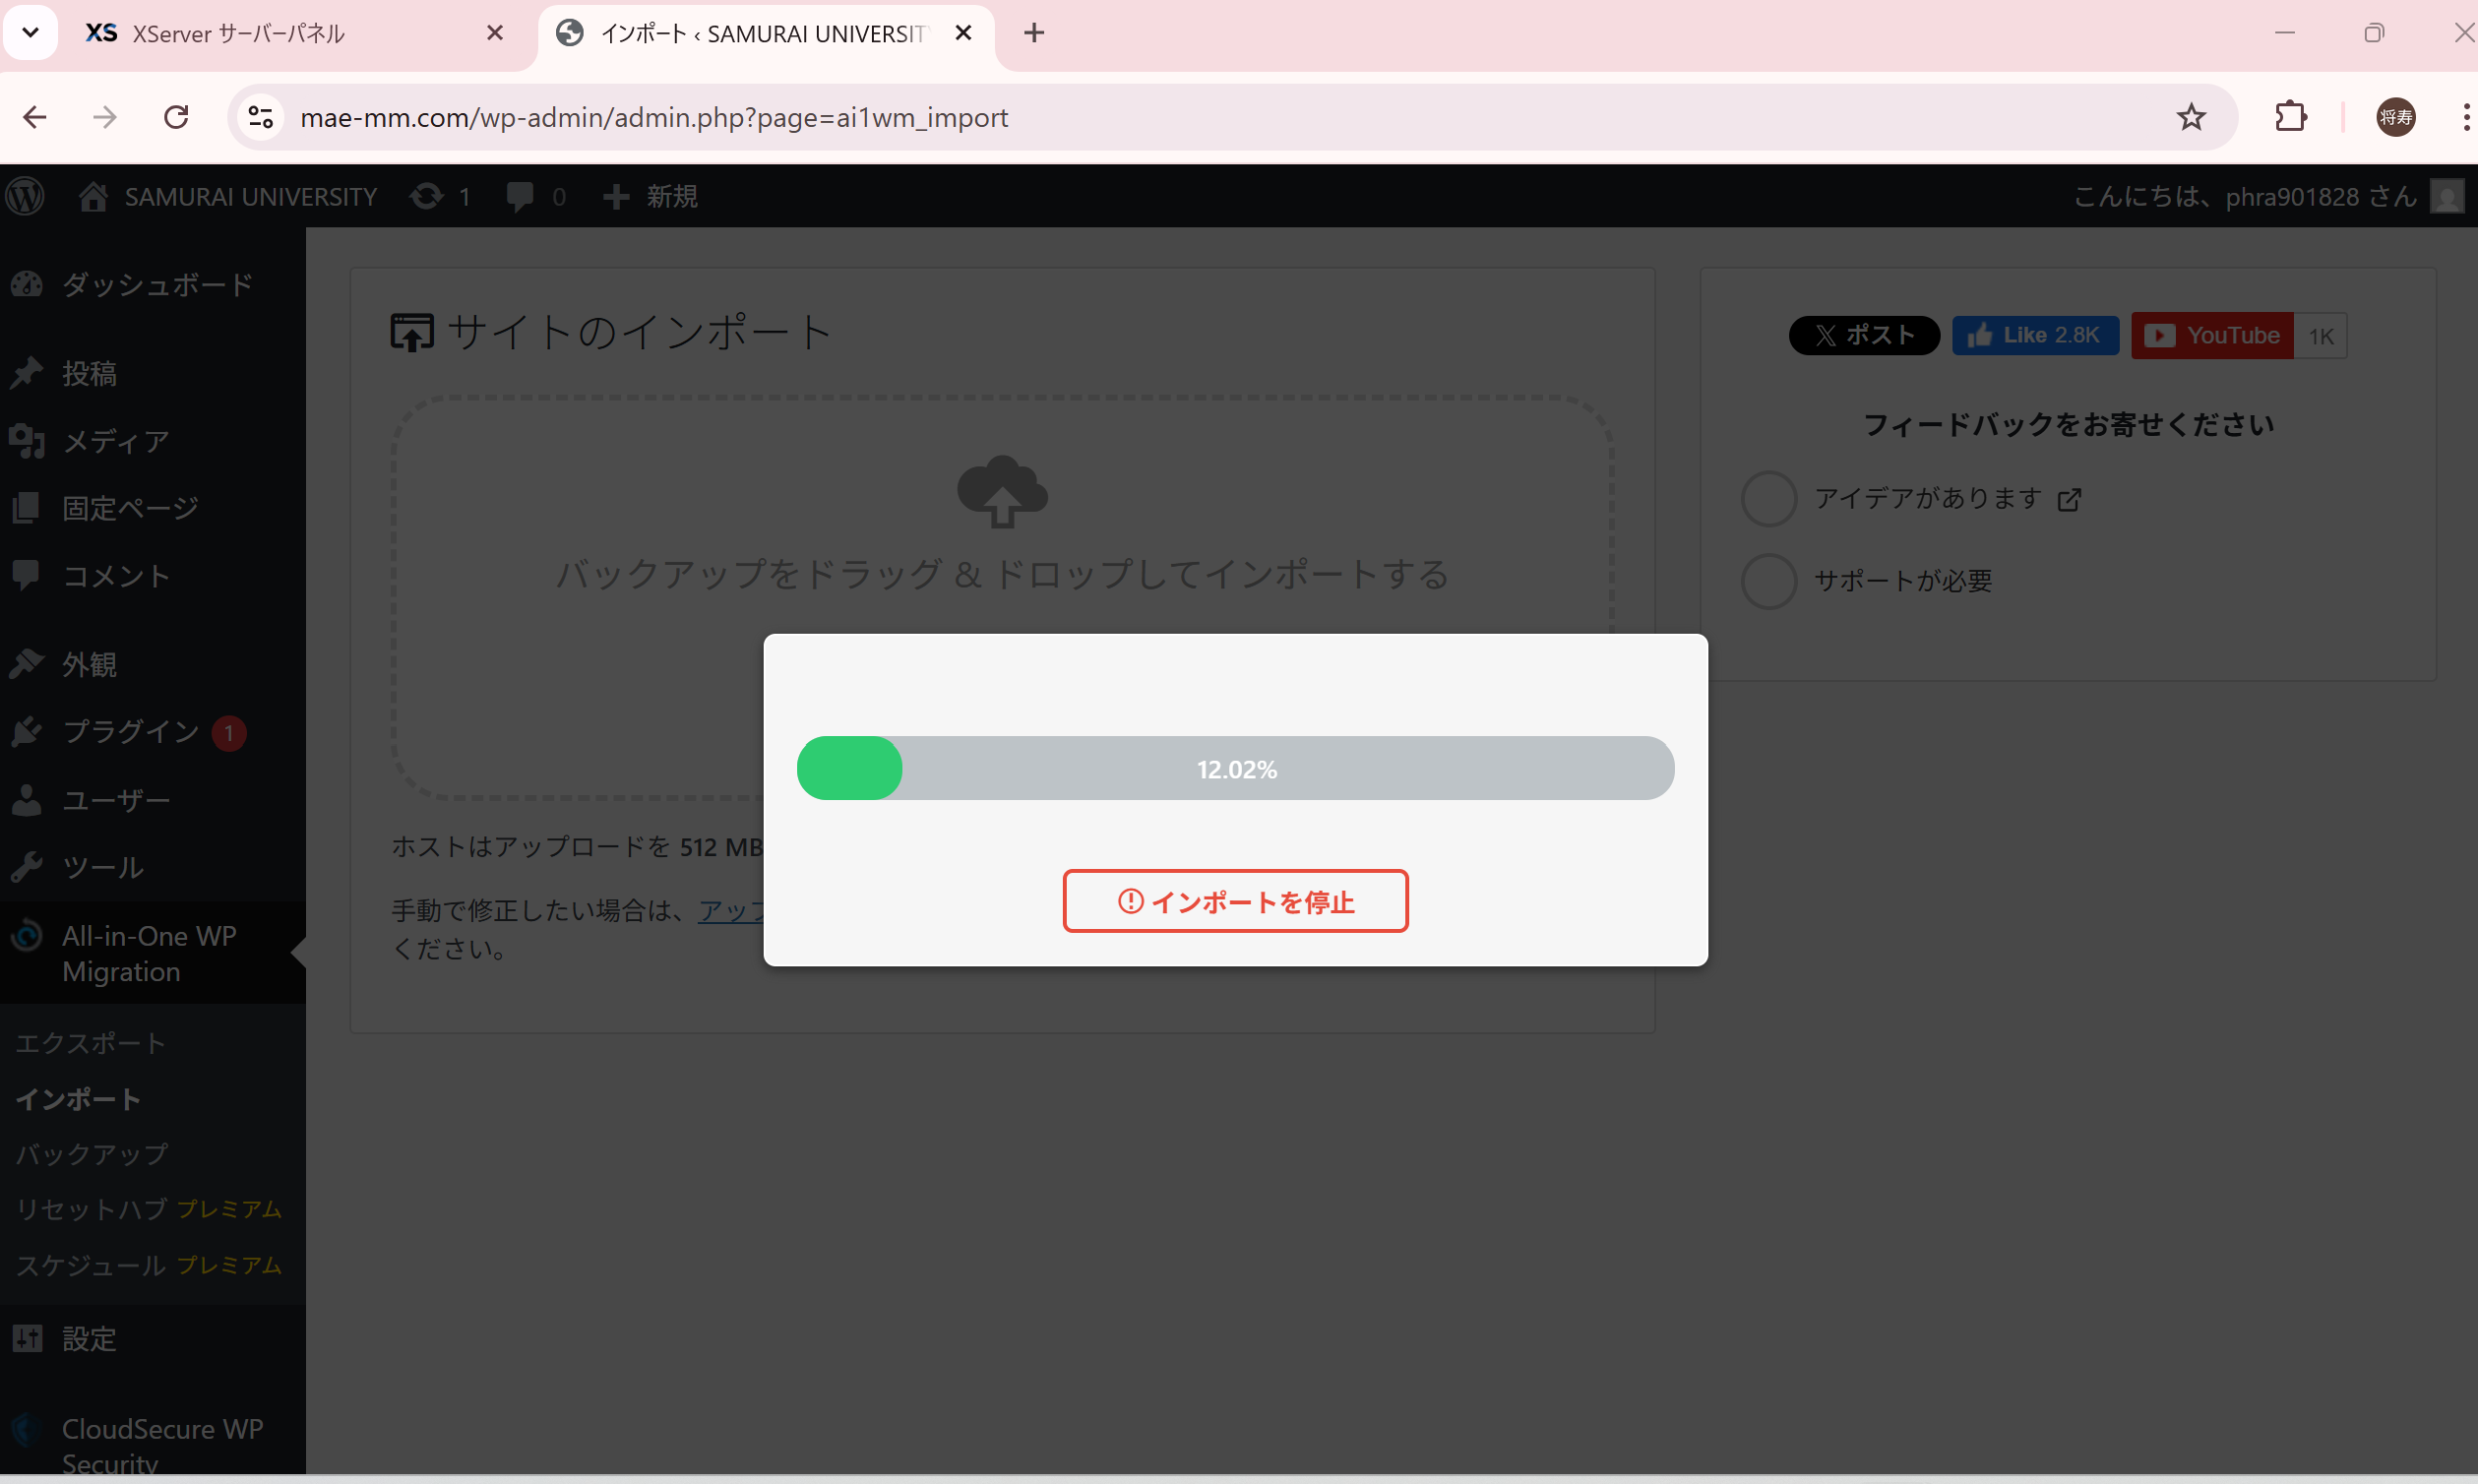Image resolution: width=2478 pixels, height=1484 pixels.
Task: Open CloudSecure WP Security menu
Action: (153, 1445)
